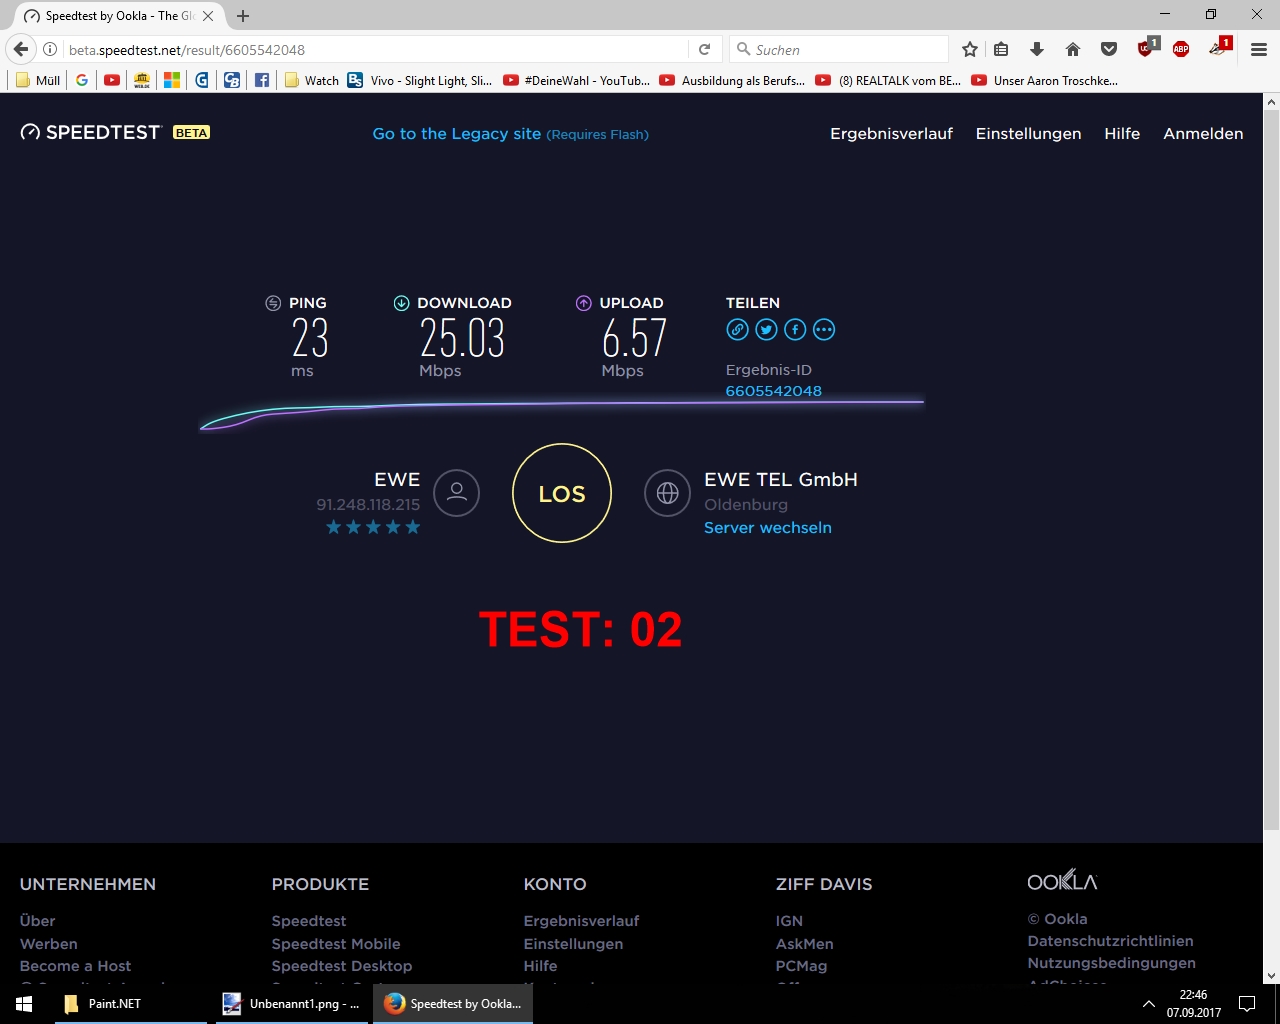Viewport: 1280px width, 1024px height.
Task: Click footer Ergebnisverlauf under KONTO
Action: [x=581, y=921]
